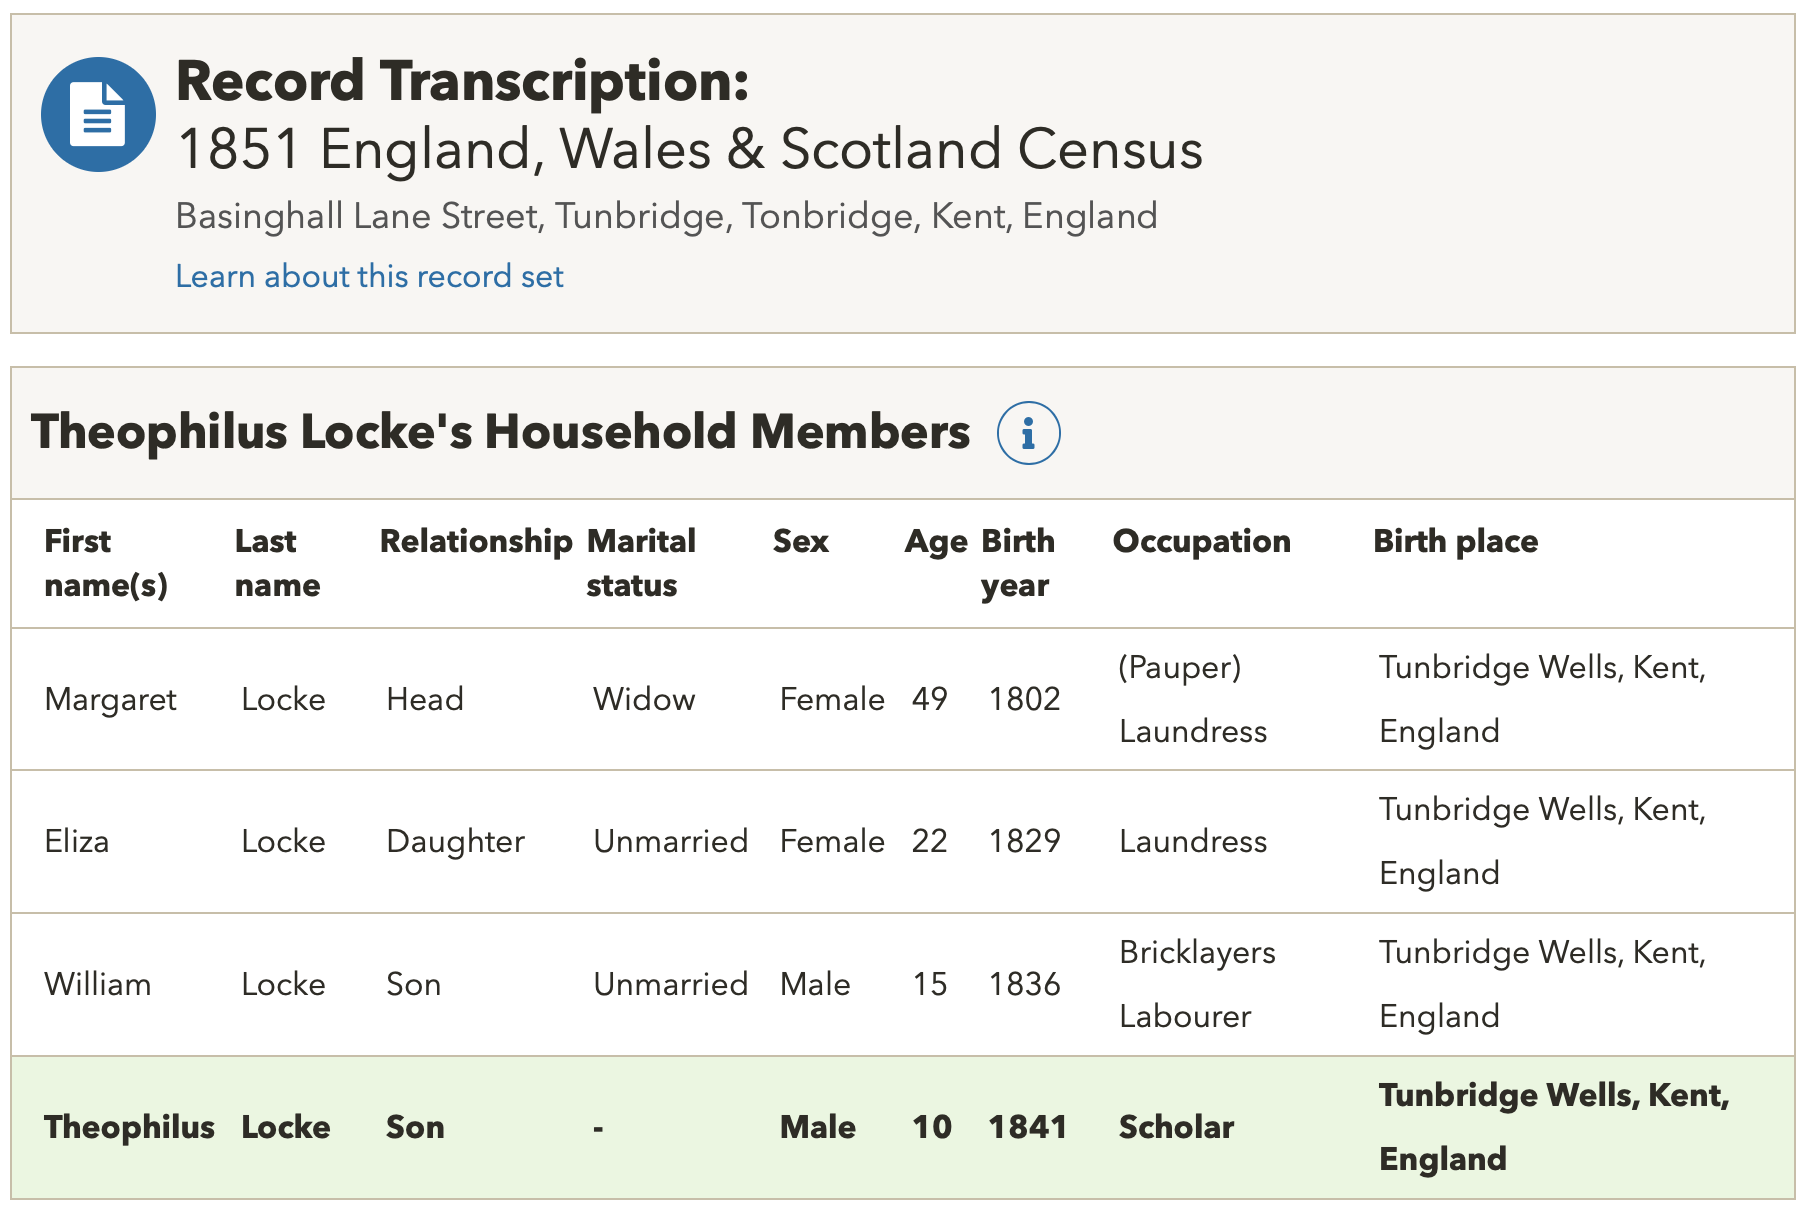Image resolution: width=1810 pixels, height=1210 pixels.
Task: Select the Relationship column header
Action: pyautogui.click(x=475, y=541)
